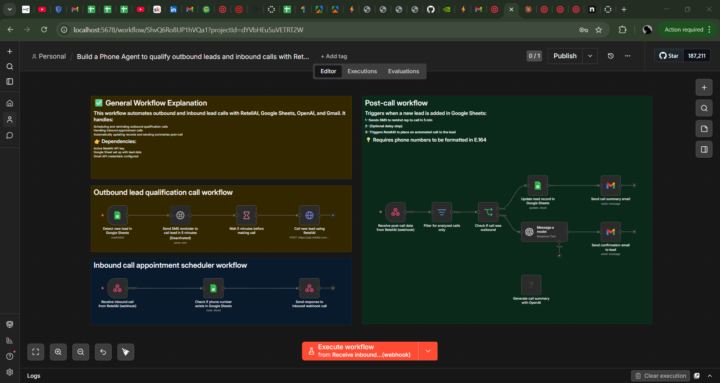Open the Logs panel header
The height and width of the screenshot is (383, 720).
(x=34, y=376)
